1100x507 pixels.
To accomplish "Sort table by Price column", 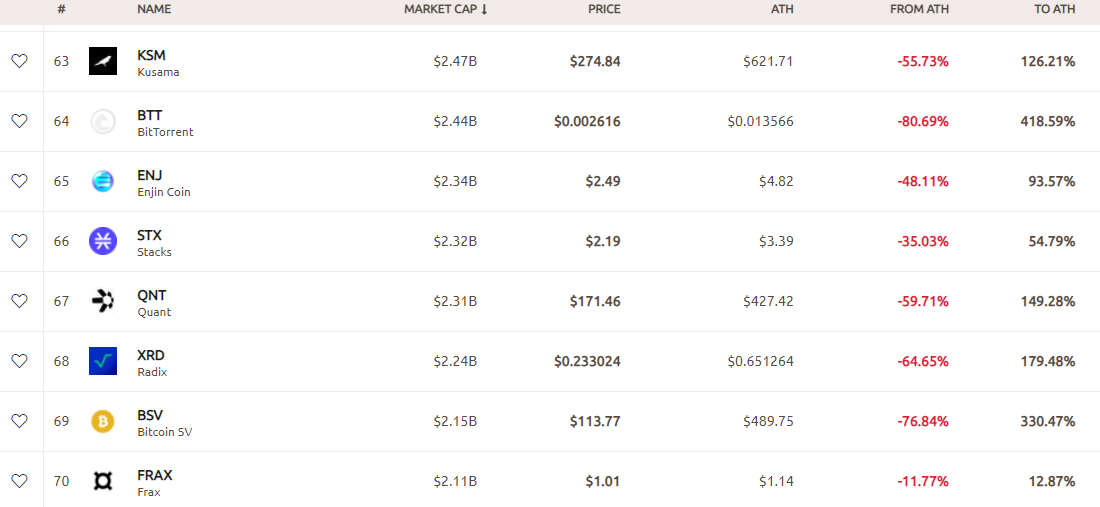I will [604, 9].
